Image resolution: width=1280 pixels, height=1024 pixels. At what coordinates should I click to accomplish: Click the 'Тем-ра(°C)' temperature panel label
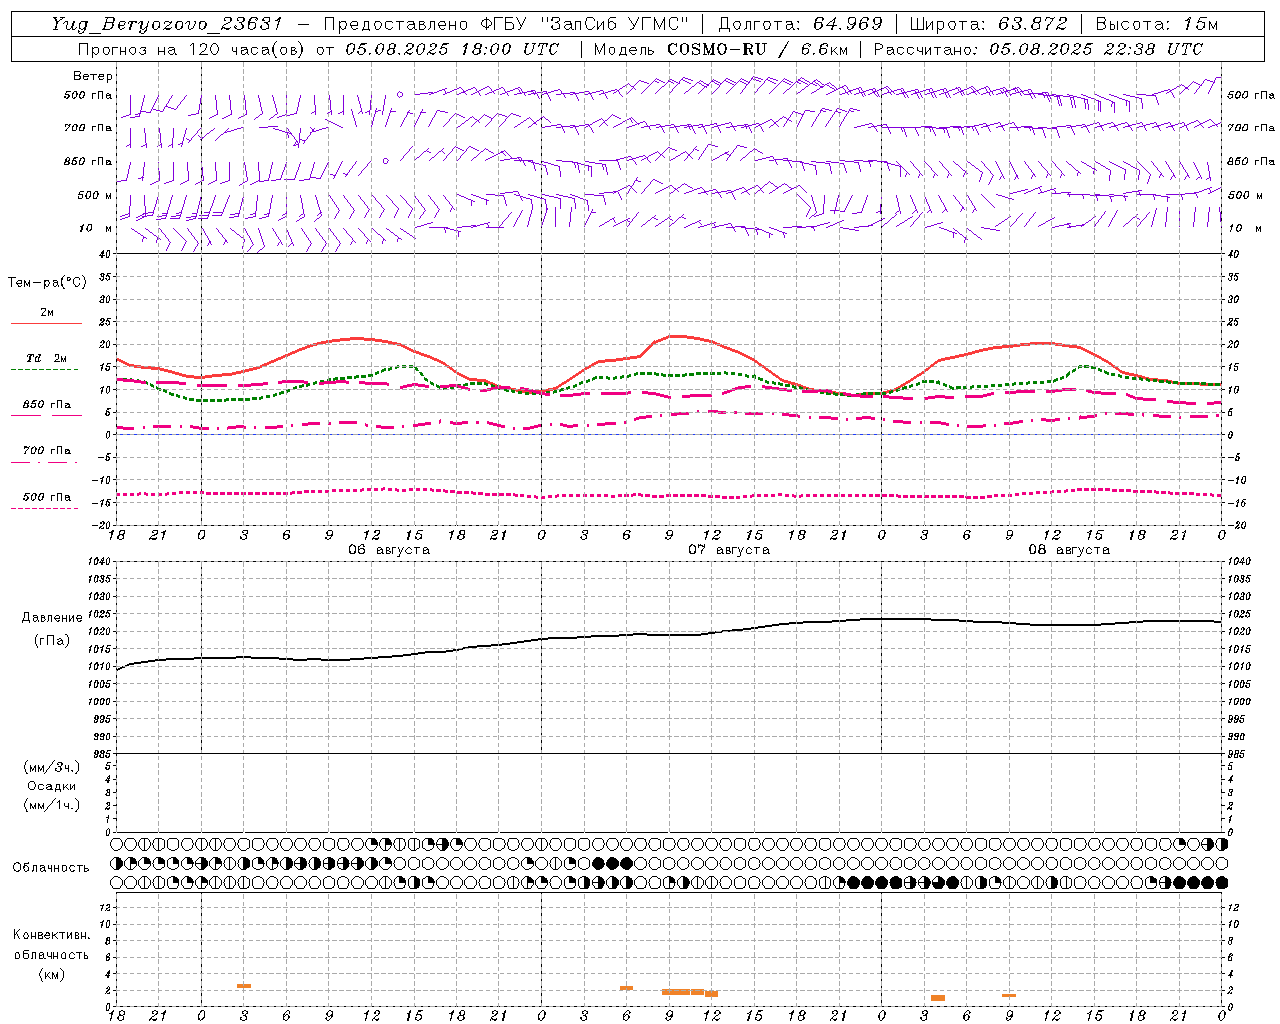[x=47, y=282]
